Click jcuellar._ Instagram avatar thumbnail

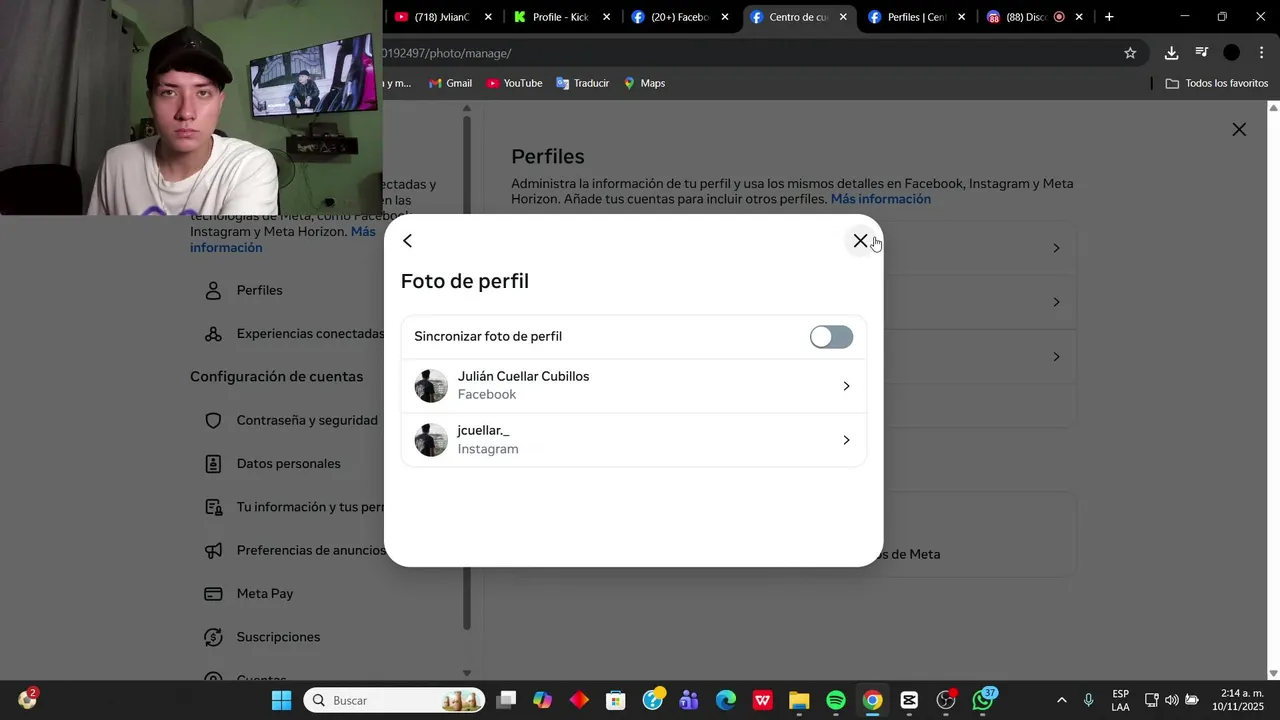[x=431, y=440]
